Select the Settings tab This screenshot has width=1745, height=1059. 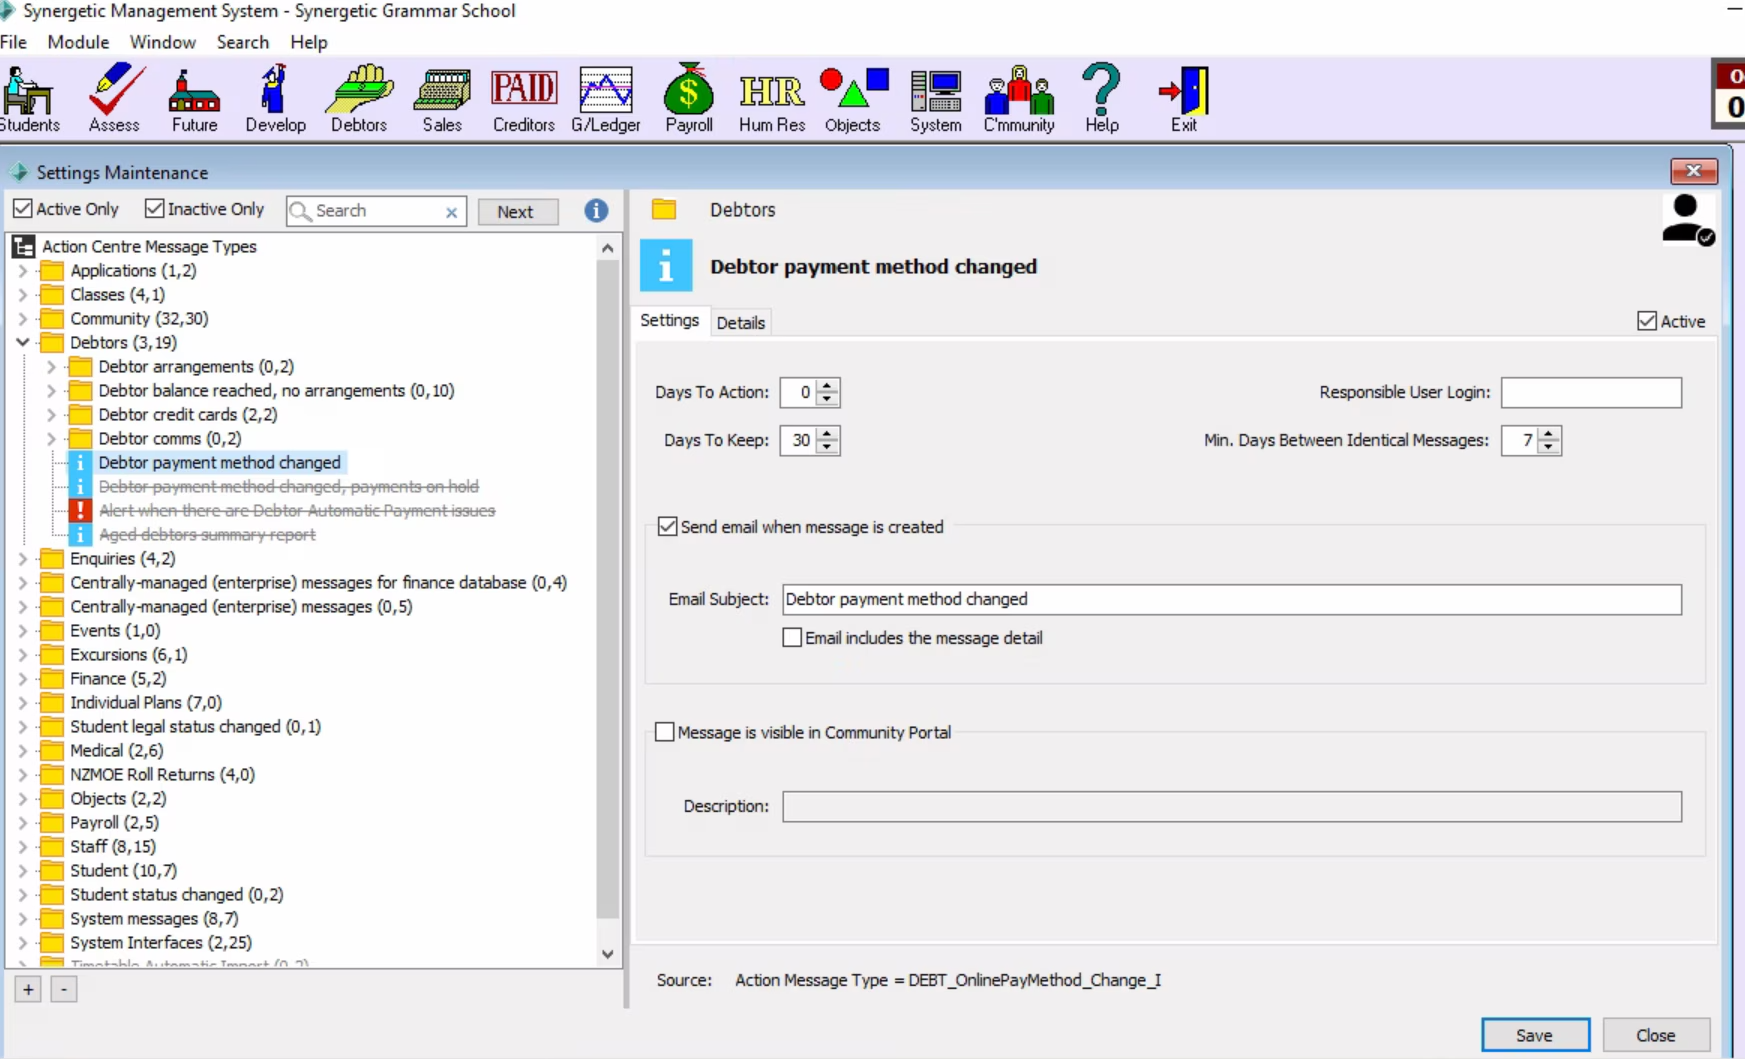(x=670, y=320)
